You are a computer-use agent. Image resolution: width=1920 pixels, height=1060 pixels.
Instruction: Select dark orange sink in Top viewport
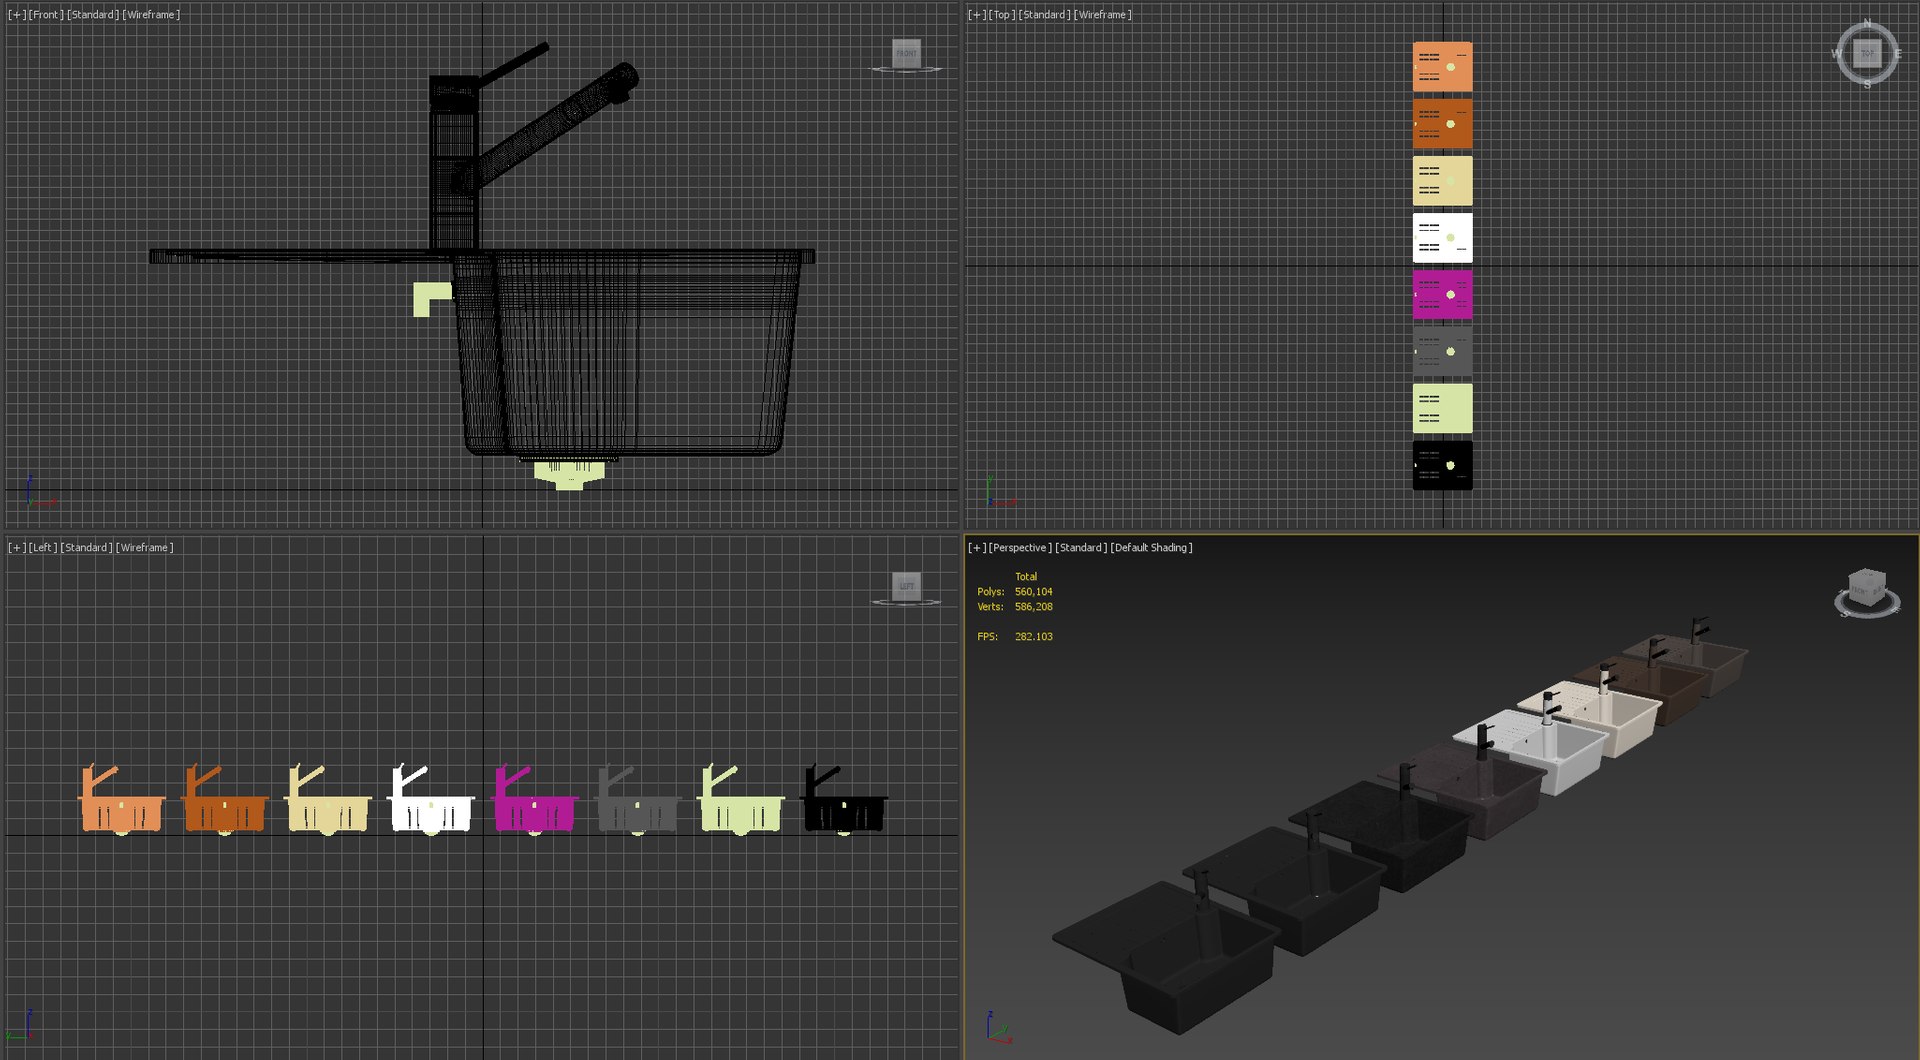[x=1442, y=123]
